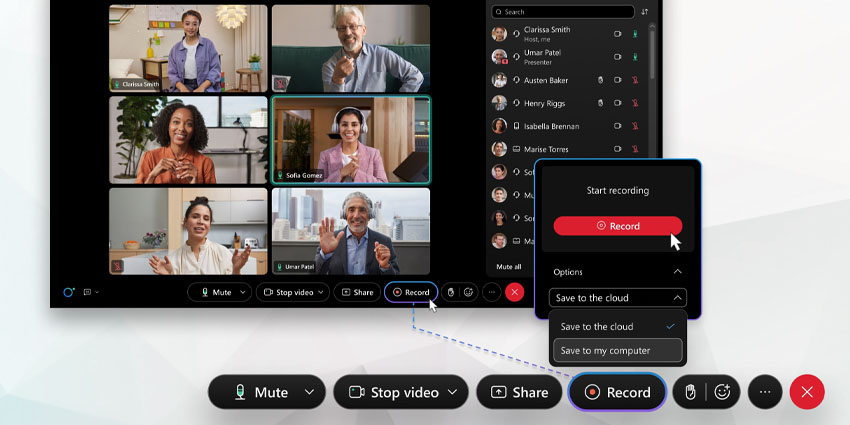Image resolution: width=850 pixels, height=425 pixels.
Task: Click the captions icon in meeting window
Action: point(88,292)
